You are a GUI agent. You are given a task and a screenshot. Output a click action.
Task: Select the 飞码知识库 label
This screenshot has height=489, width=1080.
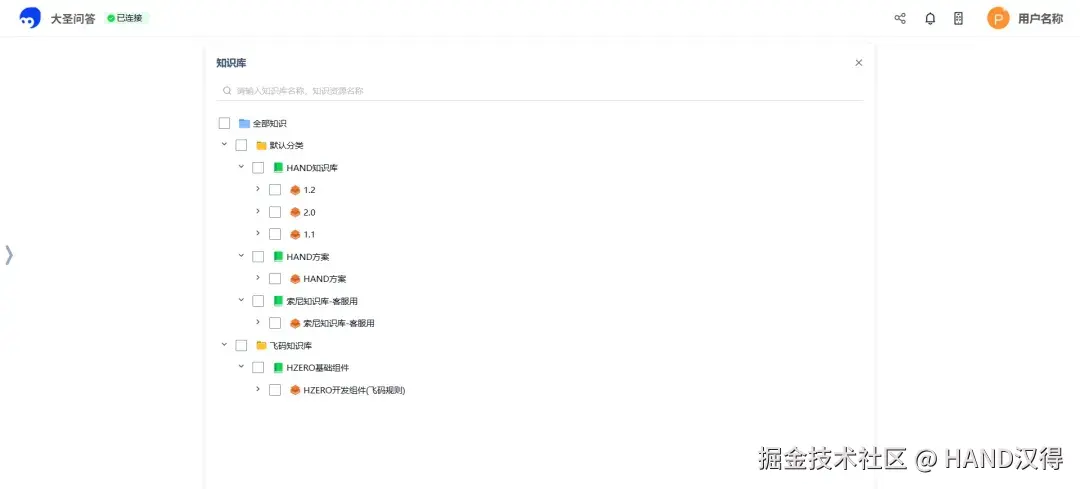point(291,345)
